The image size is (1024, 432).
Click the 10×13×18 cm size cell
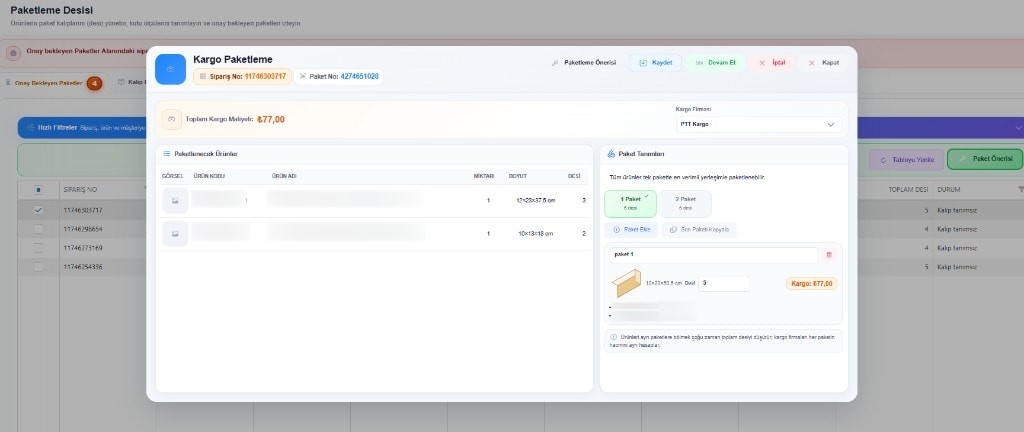[536, 234]
